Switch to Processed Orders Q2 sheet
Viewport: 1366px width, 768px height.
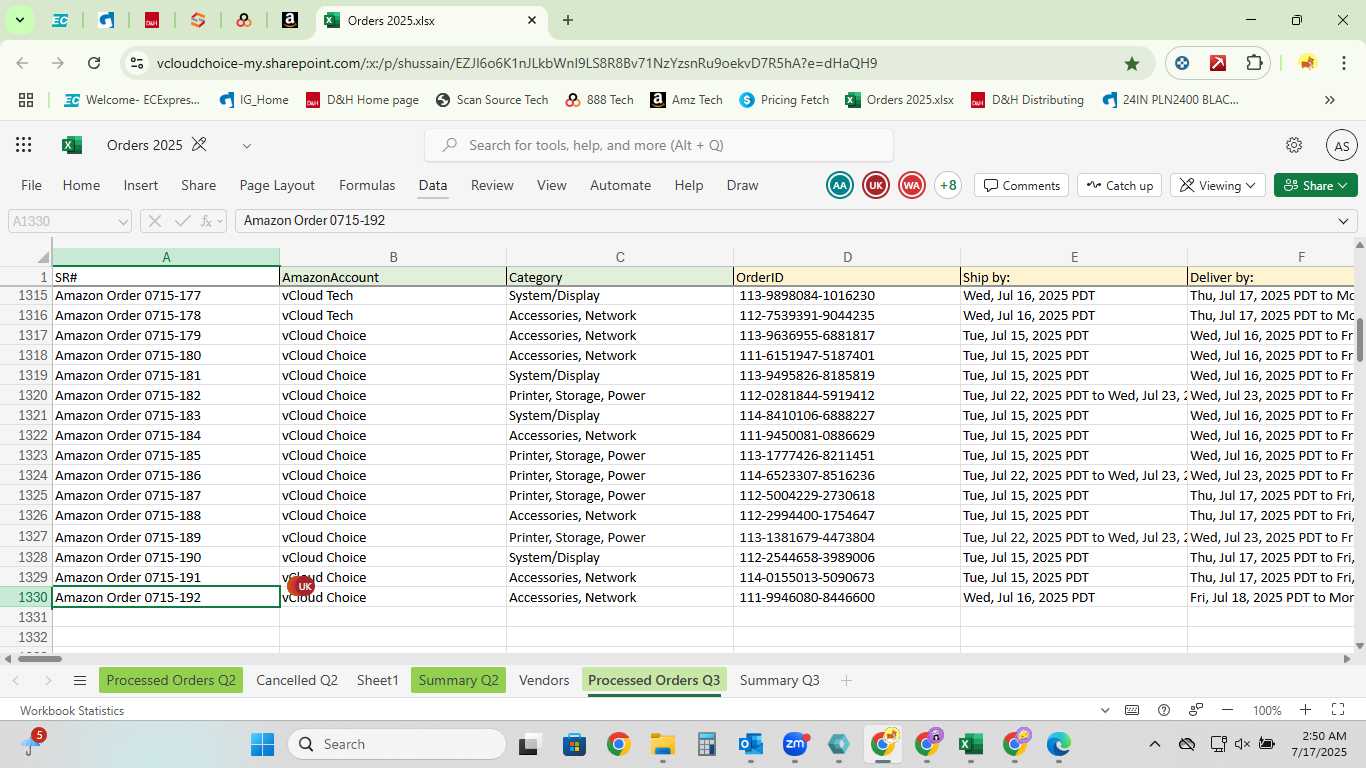click(x=171, y=680)
